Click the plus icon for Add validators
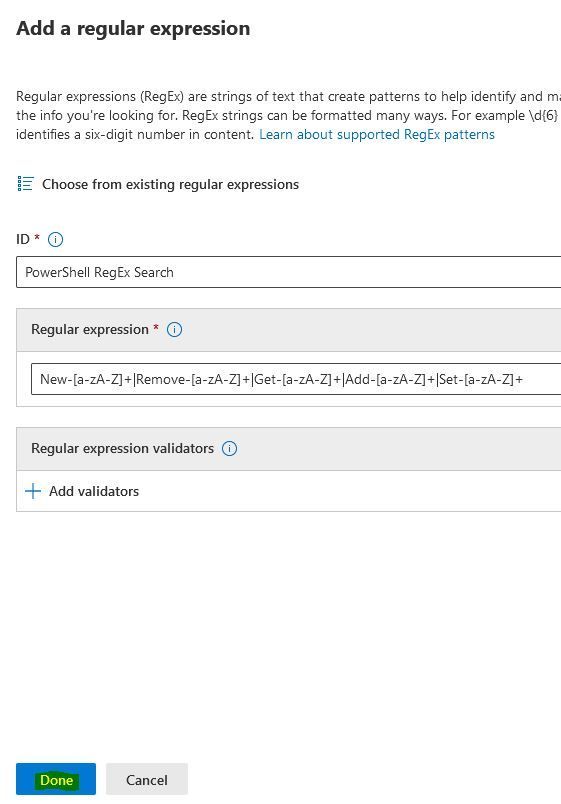 (x=33, y=491)
